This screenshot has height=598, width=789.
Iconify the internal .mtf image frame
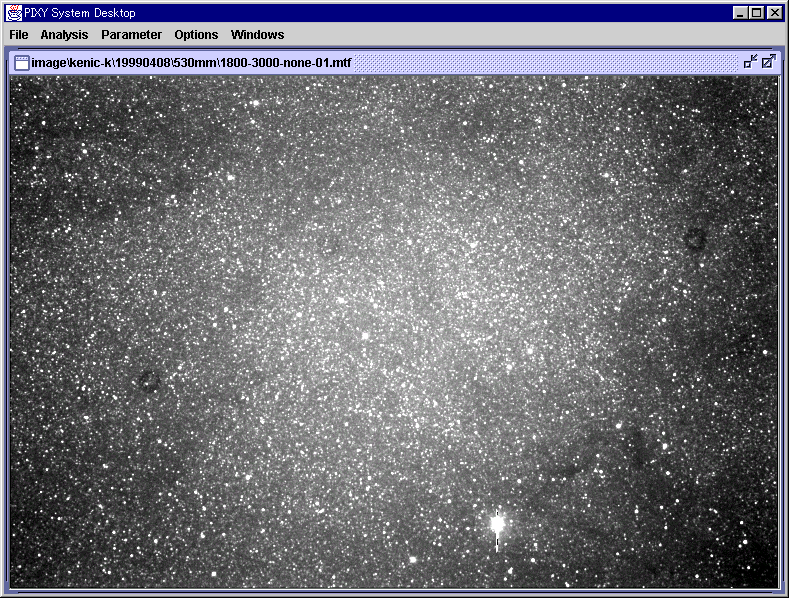point(750,62)
